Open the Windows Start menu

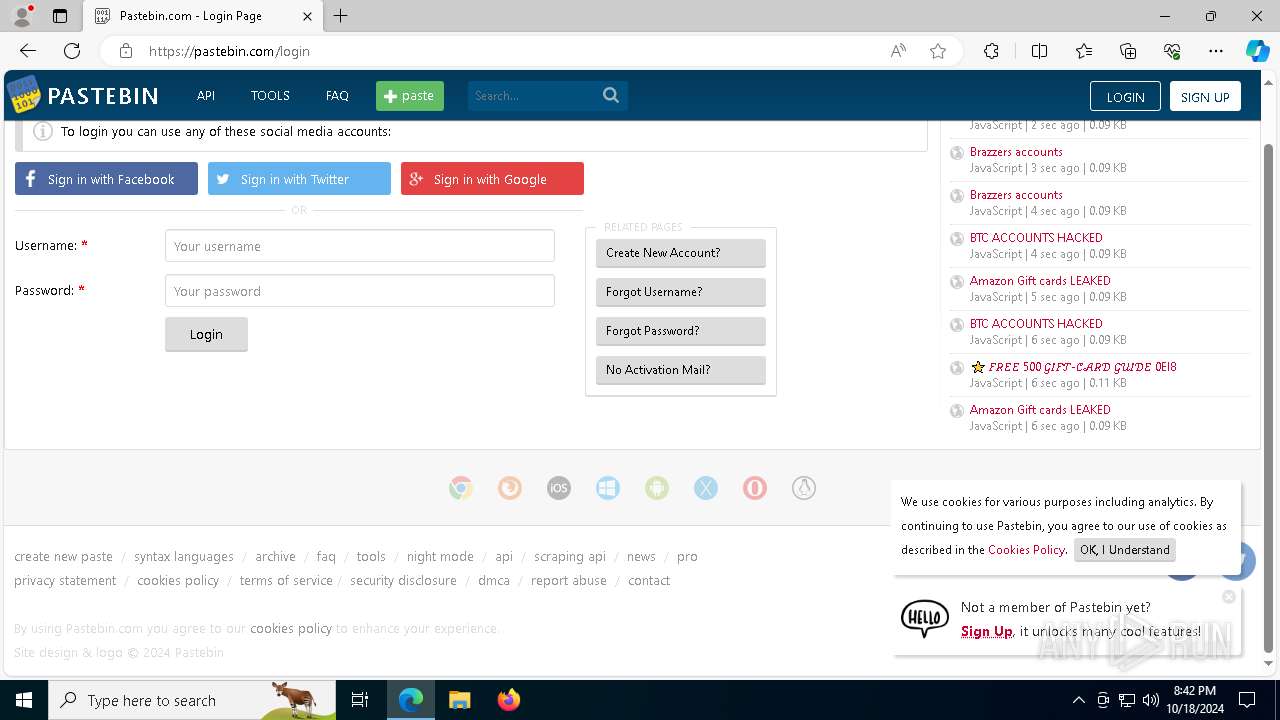tap(24, 700)
